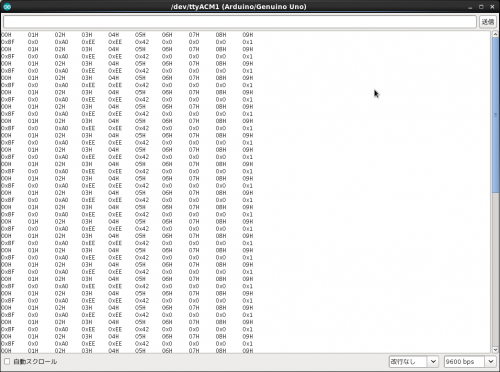
Task: Click the window title /dev/ttyACM1 text
Action: coord(195,7)
